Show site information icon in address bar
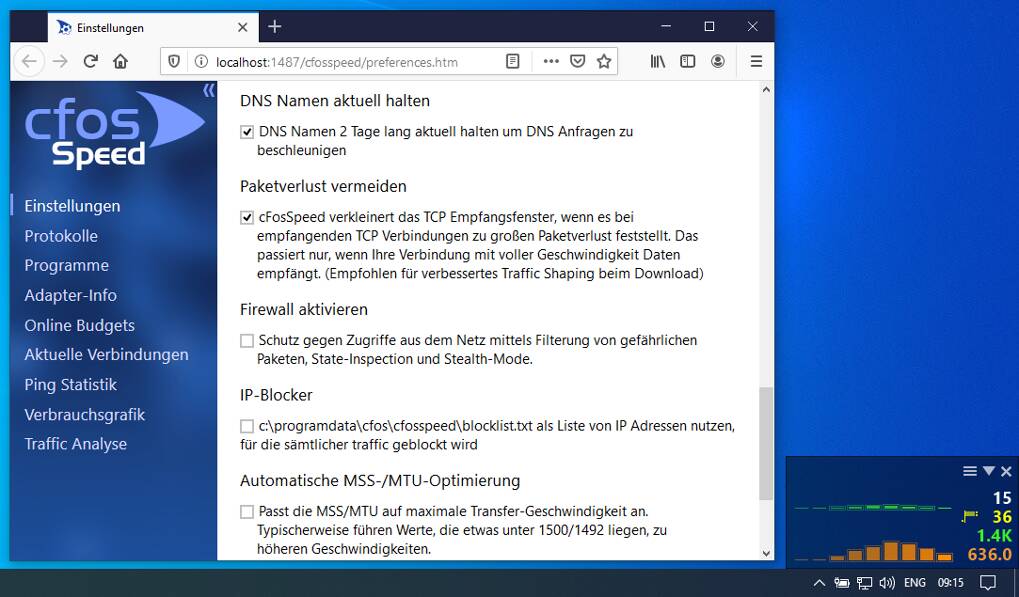 click(201, 62)
